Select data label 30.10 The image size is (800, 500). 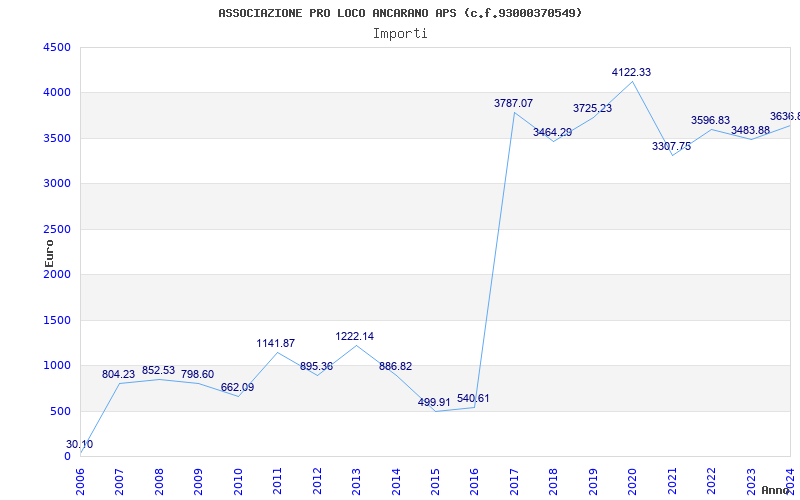click(x=80, y=444)
